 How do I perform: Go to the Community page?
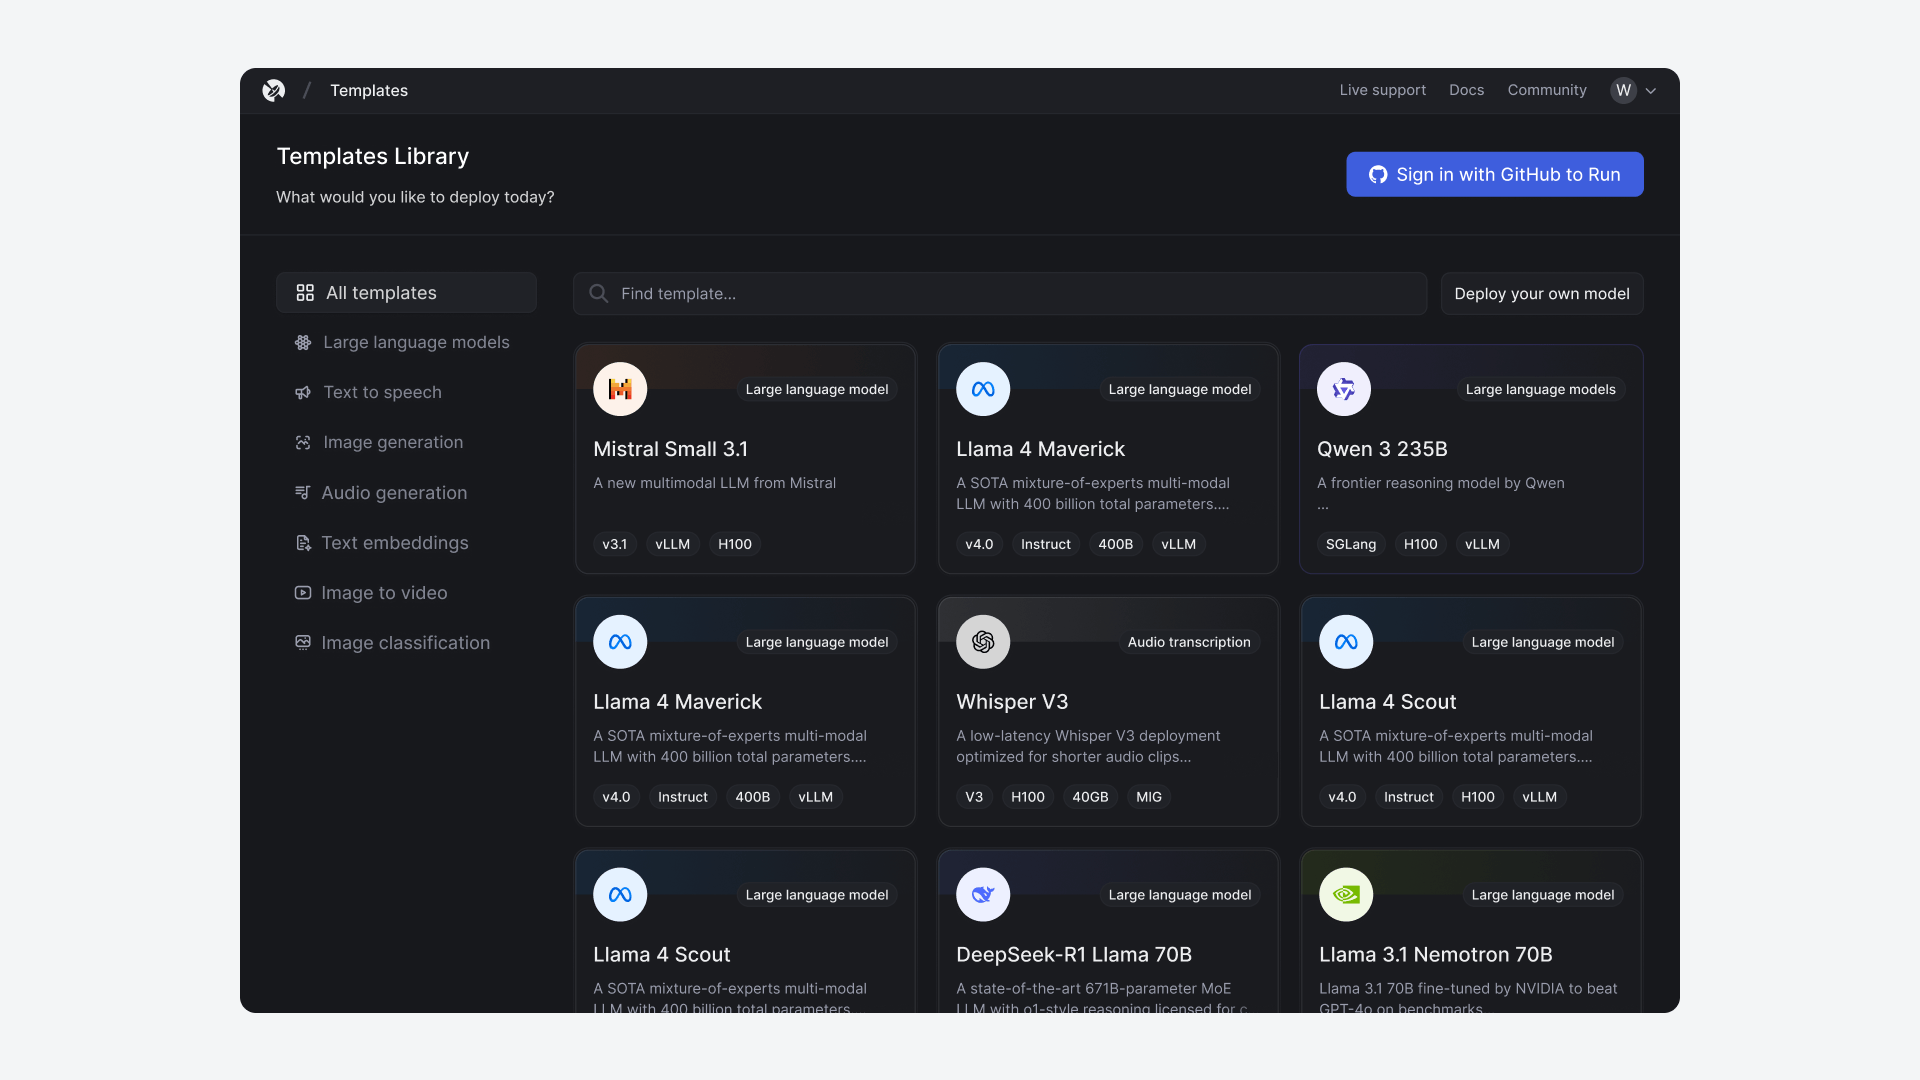(1547, 90)
